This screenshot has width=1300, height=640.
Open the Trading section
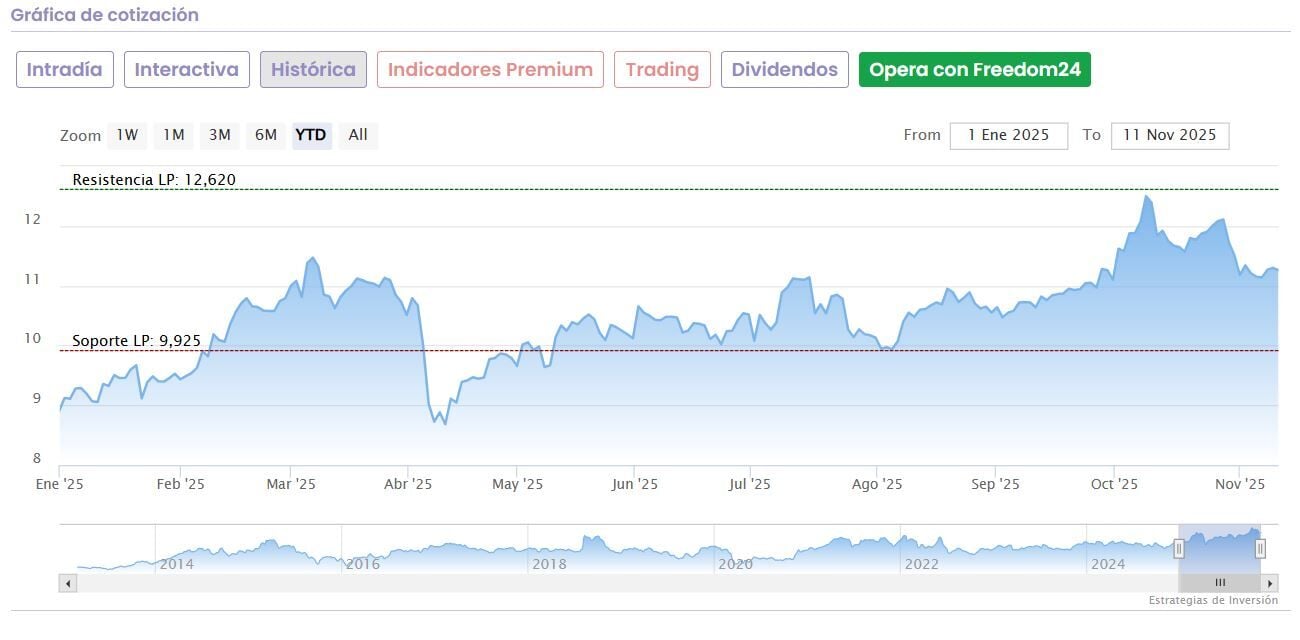(662, 70)
